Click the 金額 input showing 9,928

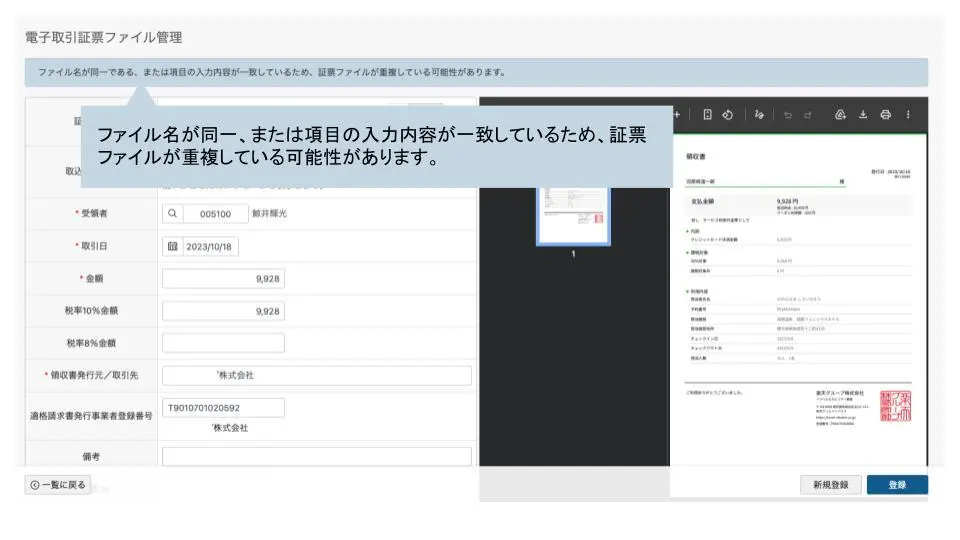coord(223,279)
